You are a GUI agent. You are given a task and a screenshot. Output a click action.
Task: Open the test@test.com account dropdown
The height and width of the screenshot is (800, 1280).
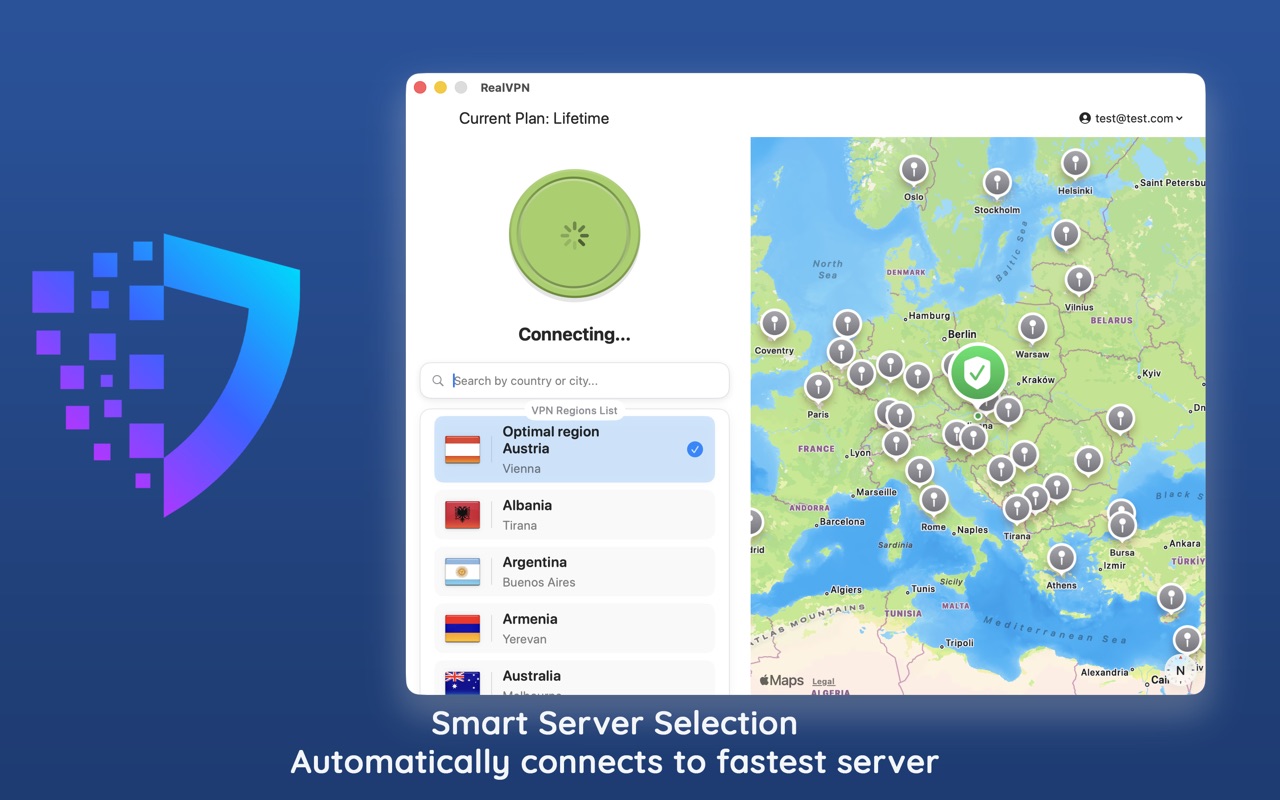pos(1130,118)
